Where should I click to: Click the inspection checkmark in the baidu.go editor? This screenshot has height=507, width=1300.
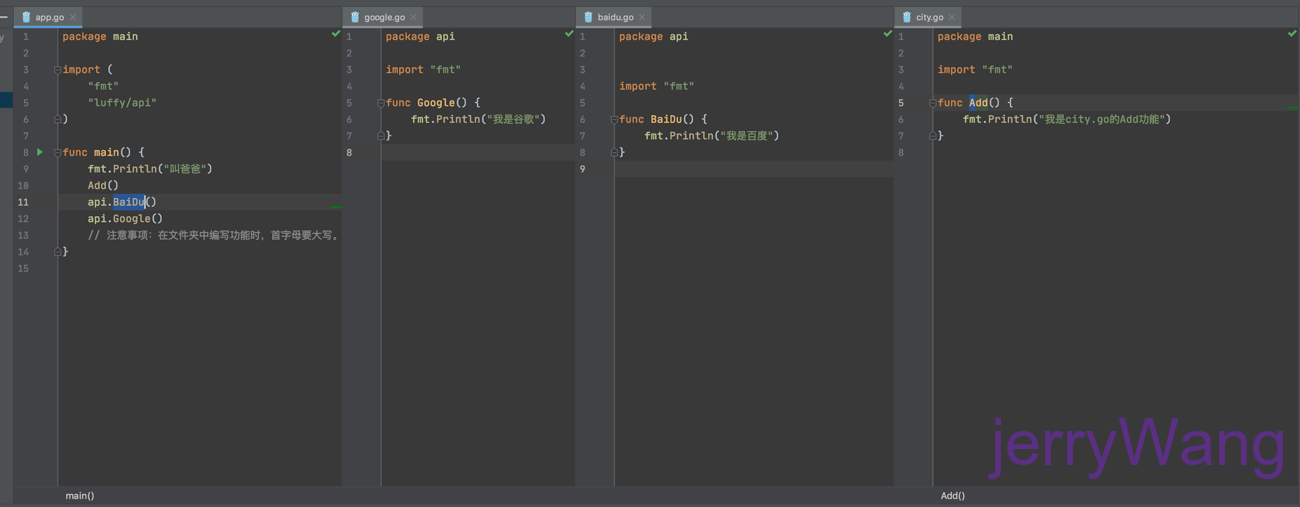[887, 34]
